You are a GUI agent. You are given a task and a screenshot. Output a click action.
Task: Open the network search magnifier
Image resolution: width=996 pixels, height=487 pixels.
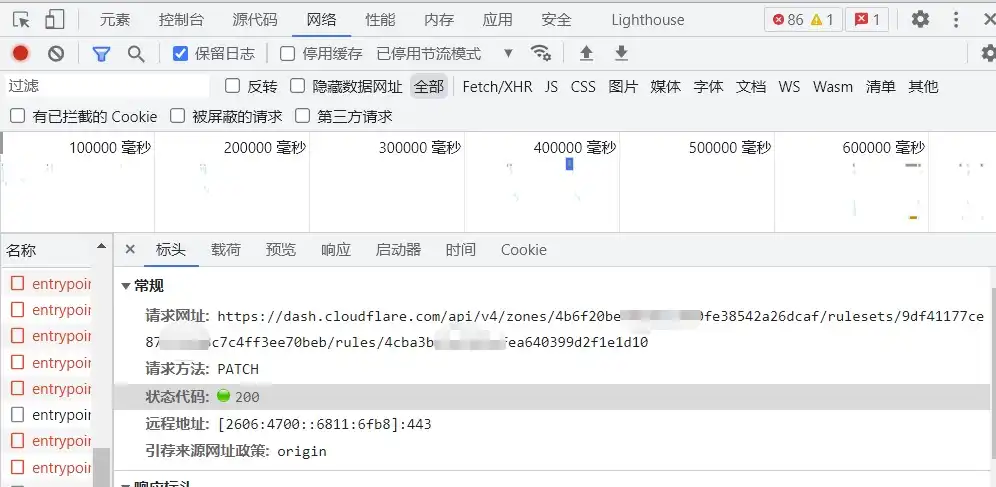point(136,54)
